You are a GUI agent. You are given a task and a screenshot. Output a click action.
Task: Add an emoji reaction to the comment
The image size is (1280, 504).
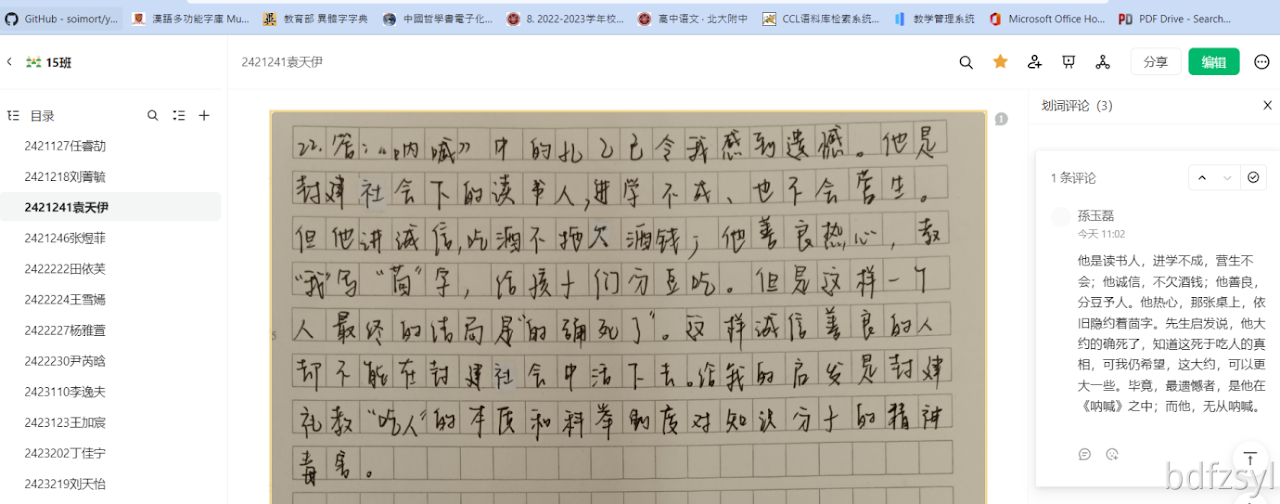1112,454
